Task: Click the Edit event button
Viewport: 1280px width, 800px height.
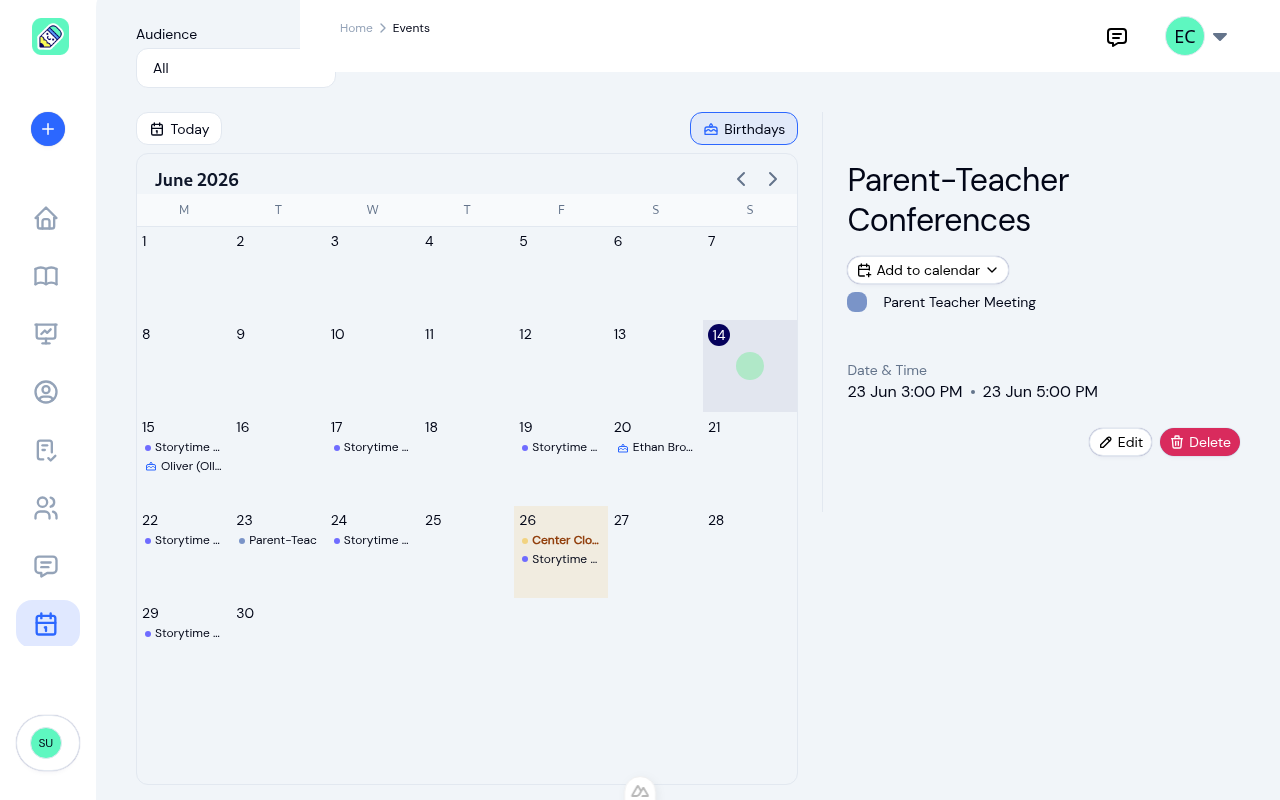Action: pyautogui.click(x=1120, y=442)
